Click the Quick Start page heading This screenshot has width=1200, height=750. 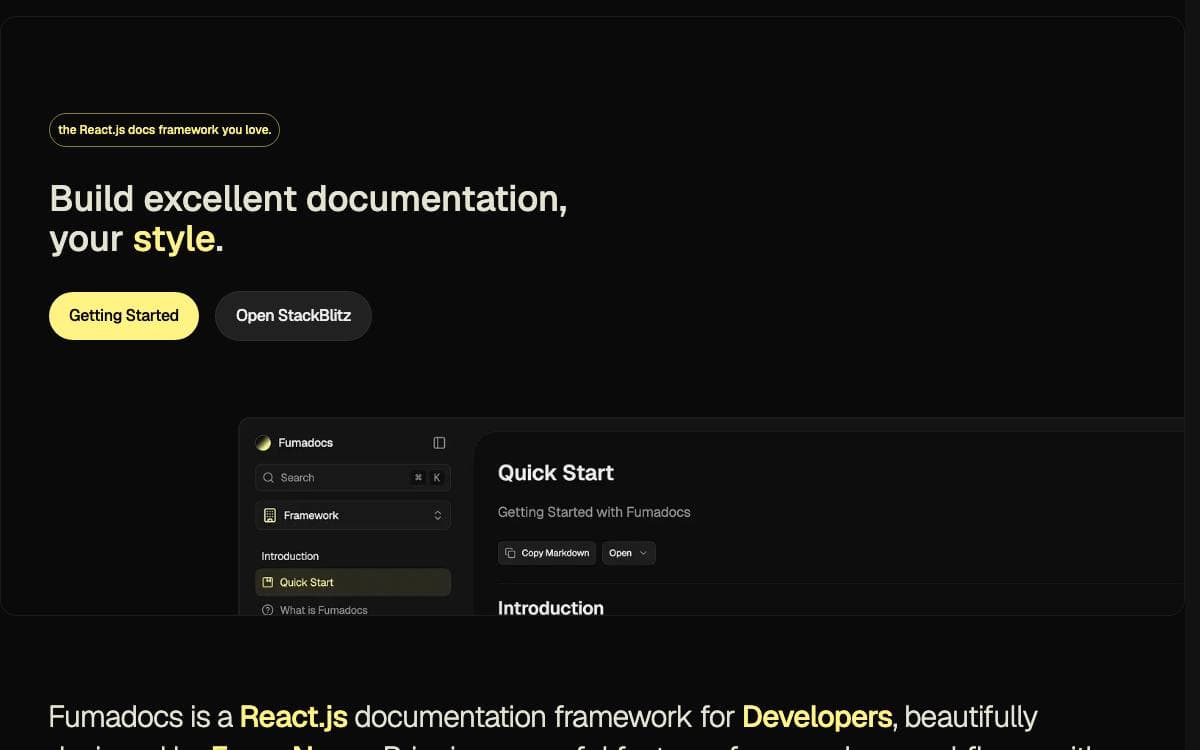[x=556, y=473]
